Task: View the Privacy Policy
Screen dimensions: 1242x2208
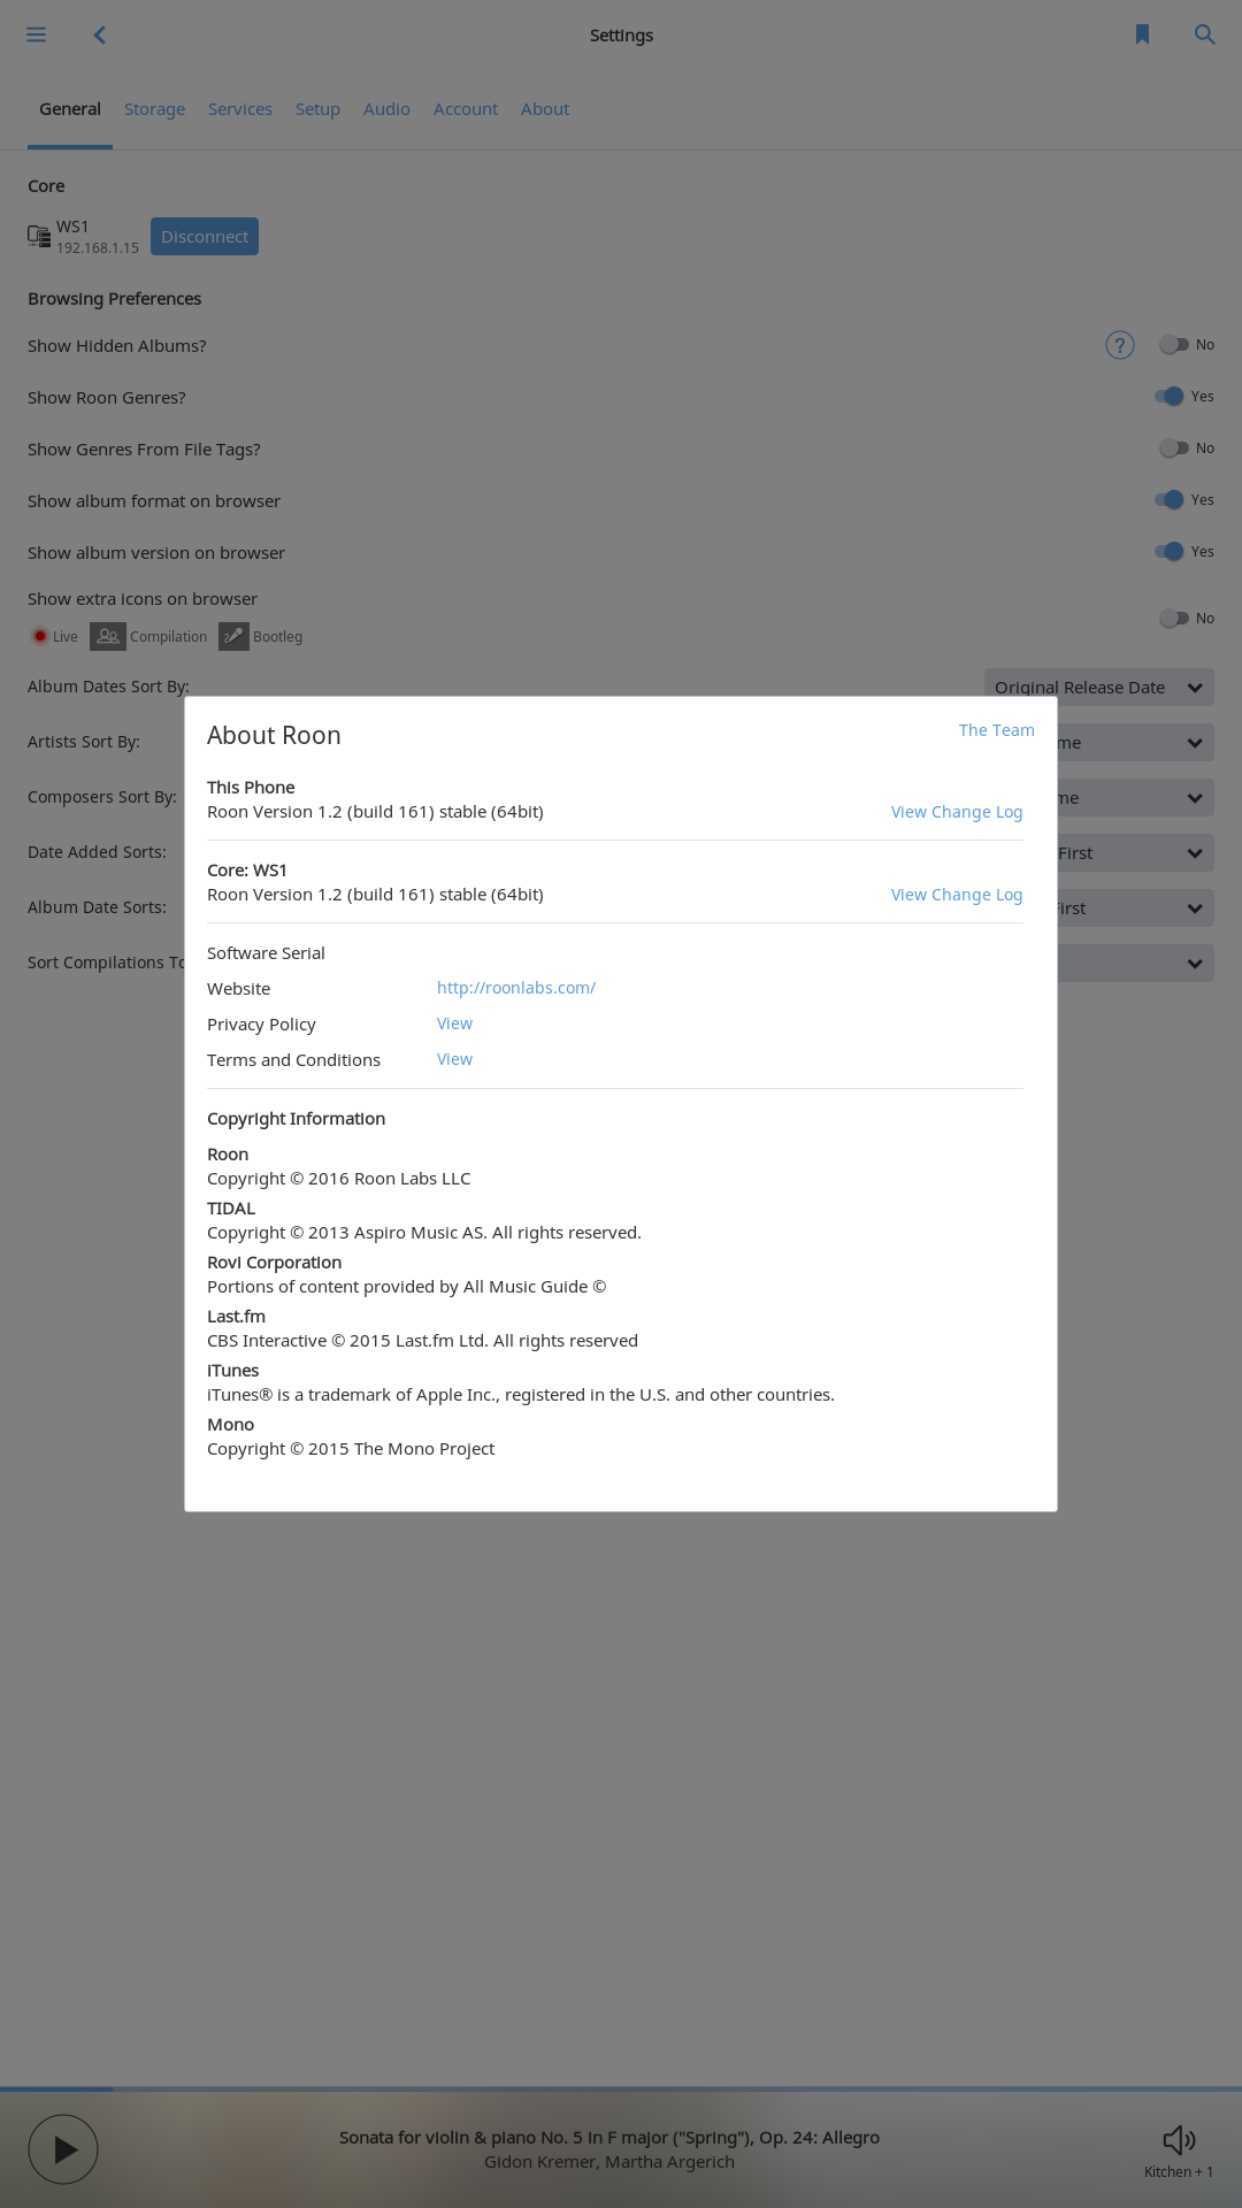Action: [x=454, y=1023]
